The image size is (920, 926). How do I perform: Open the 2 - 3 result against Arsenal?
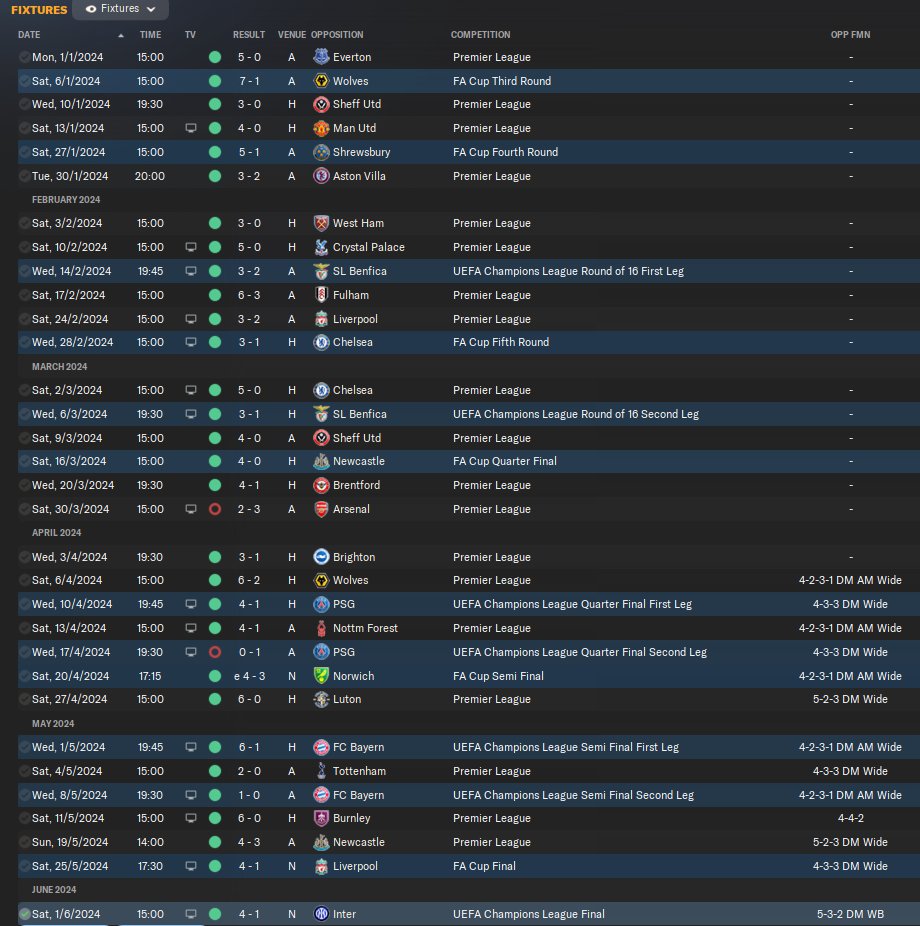point(249,509)
